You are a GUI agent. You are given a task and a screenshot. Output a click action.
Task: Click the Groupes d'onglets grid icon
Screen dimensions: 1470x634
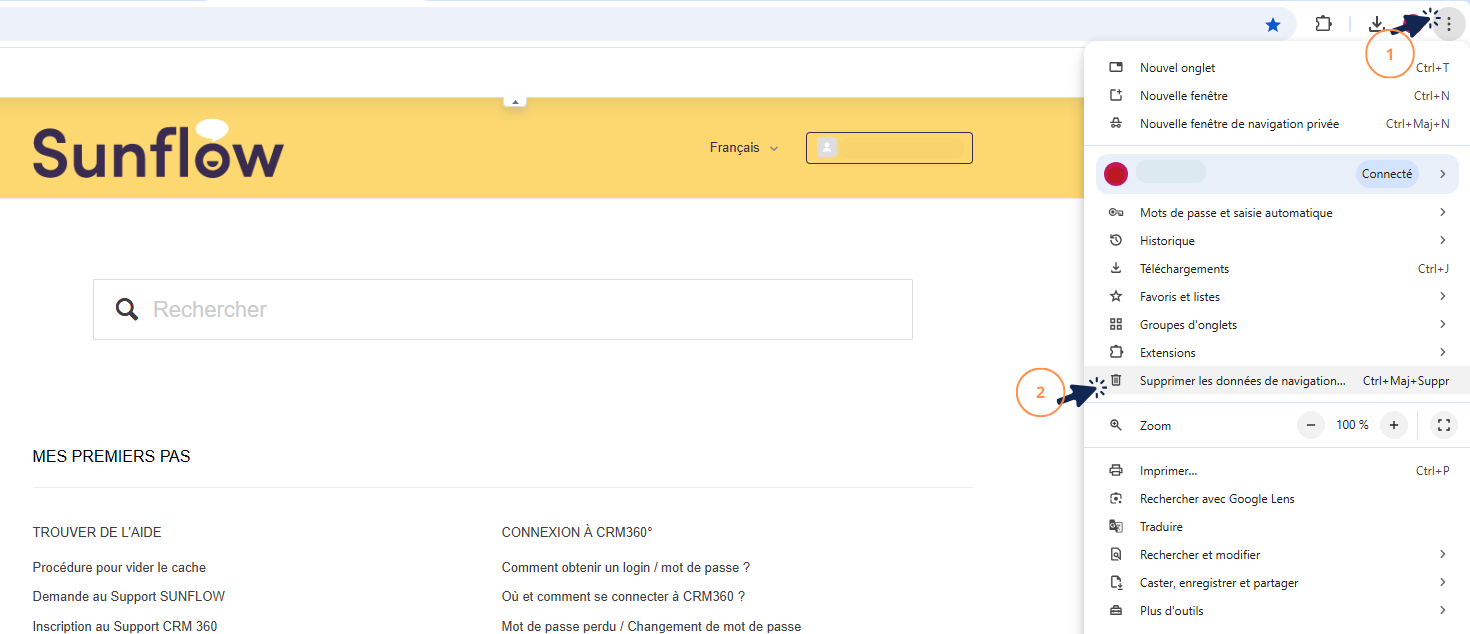pos(1116,324)
